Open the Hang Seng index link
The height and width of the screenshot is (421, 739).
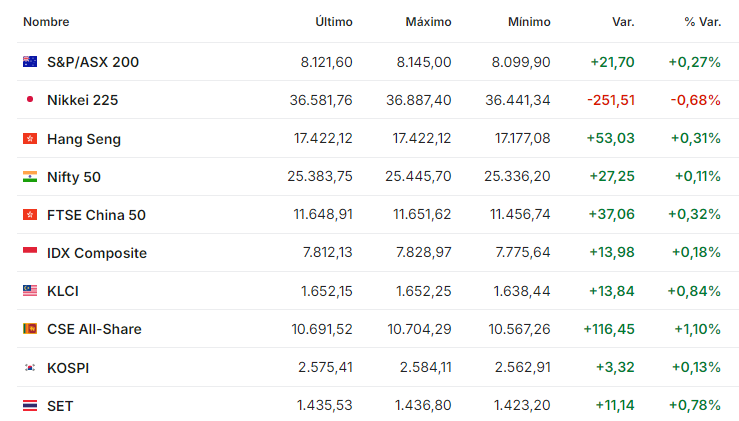pos(84,139)
